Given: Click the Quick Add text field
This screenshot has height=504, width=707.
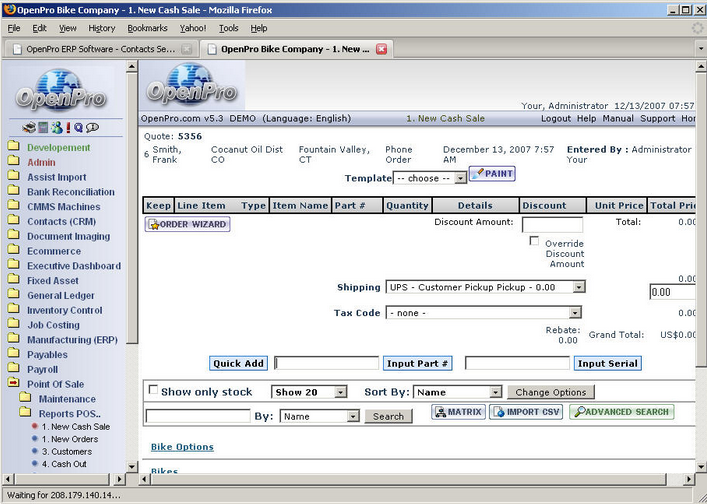Looking at the screenshot, I should point(326,363).
